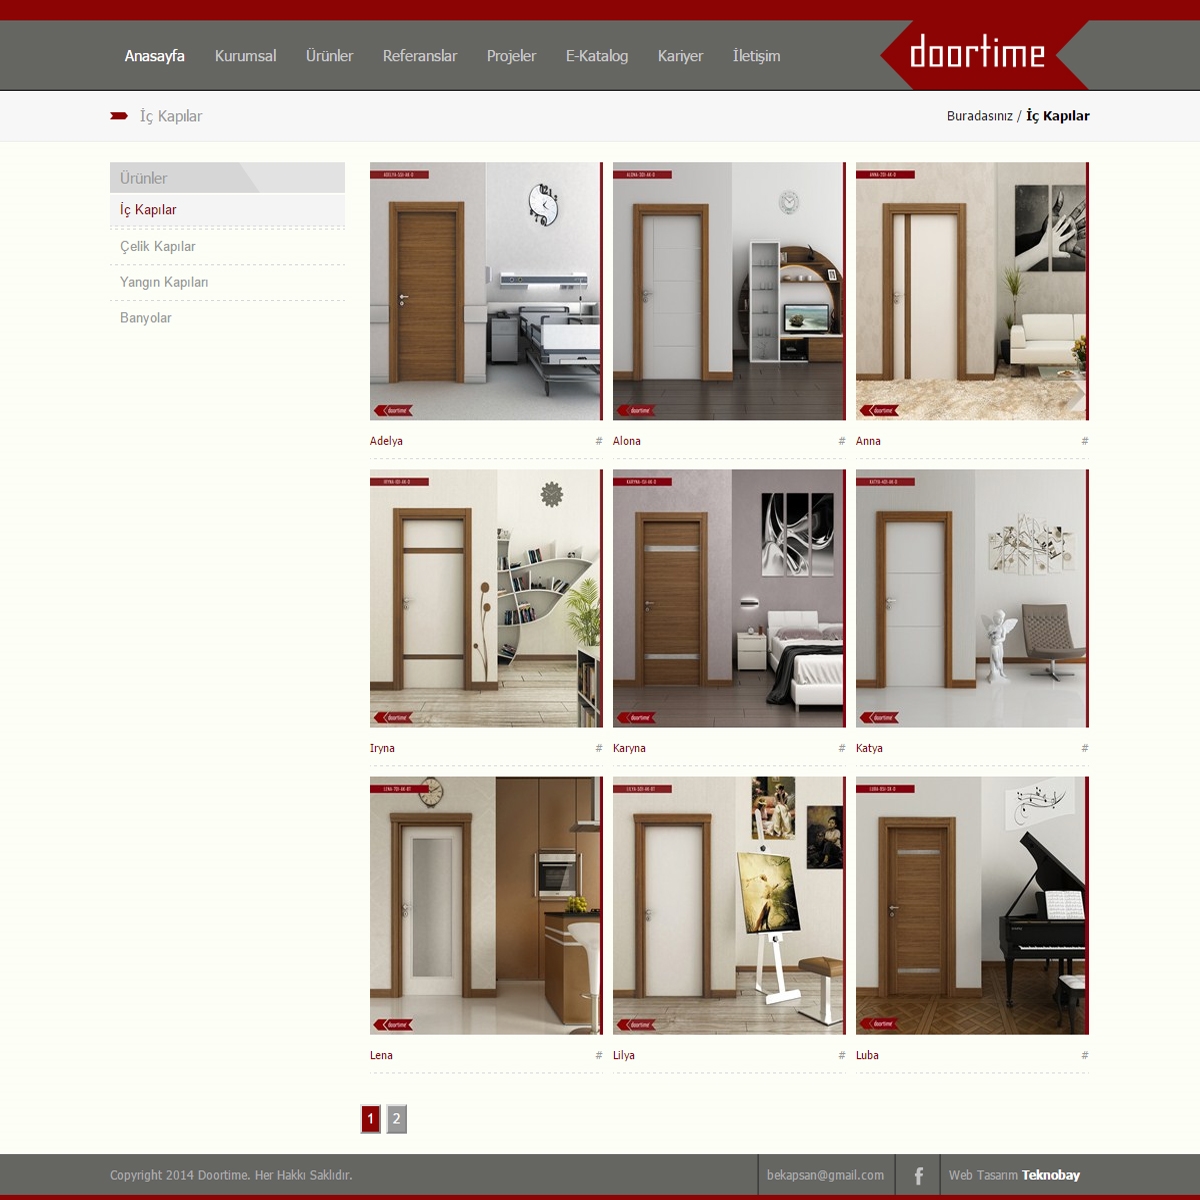Go to the Ürünler navigation menu
The width and height of the screenshot is (1200, 1200).
(x=329, y=56)
